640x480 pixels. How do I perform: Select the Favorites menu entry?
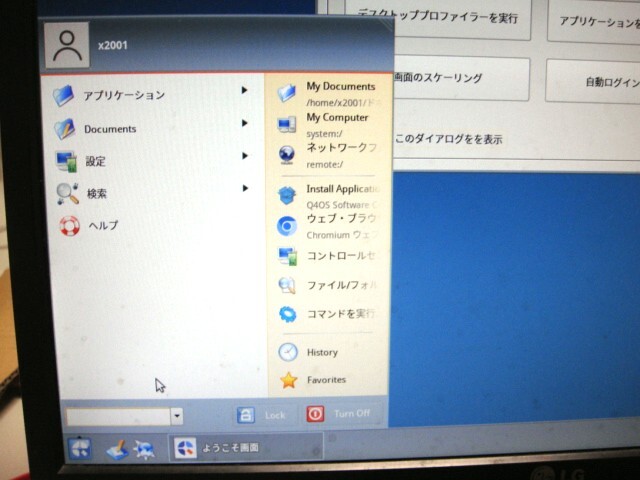coord(329,380)
